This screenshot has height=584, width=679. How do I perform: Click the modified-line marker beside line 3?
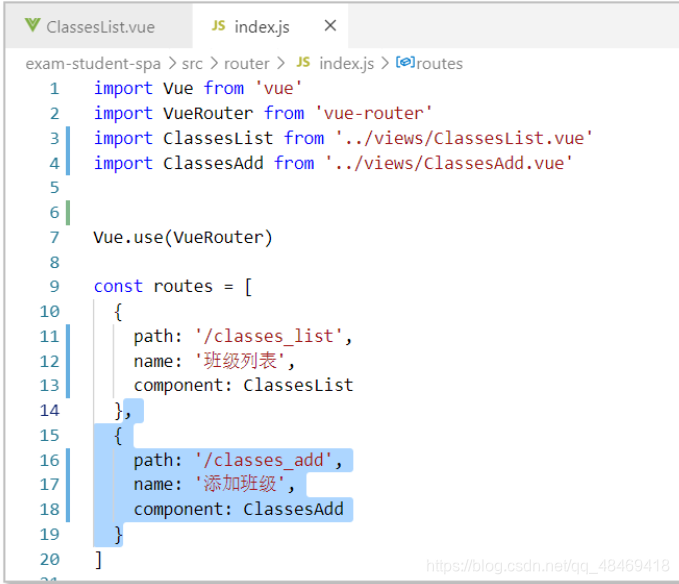[x=68, y=138]
